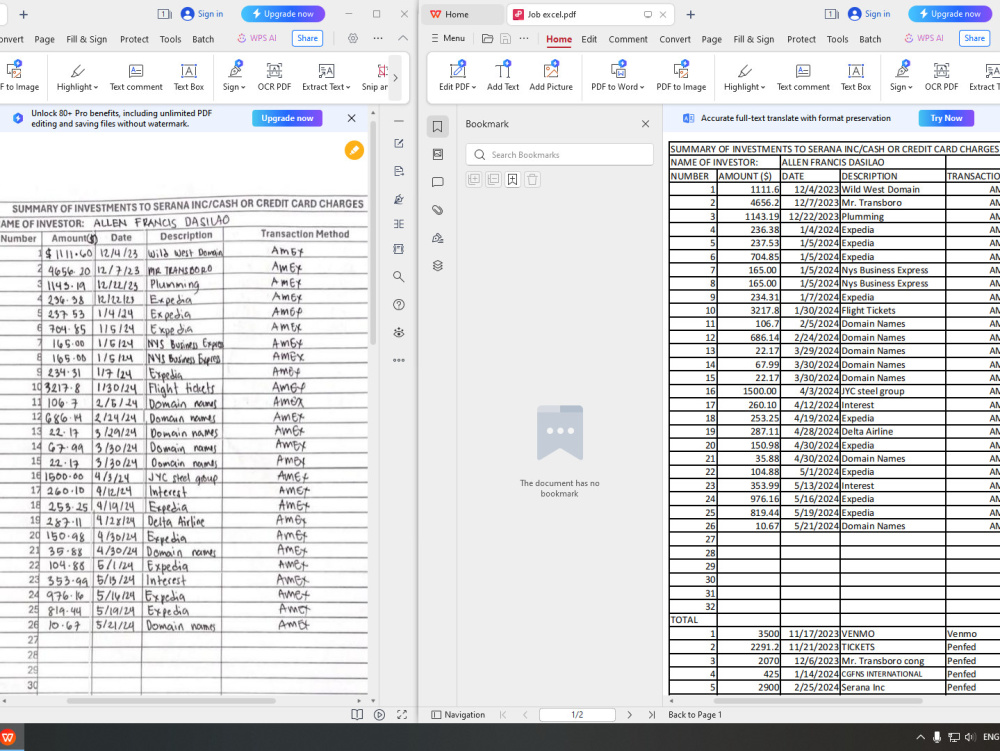
Task: Open the attachments paperclip panel
Action: [438, 210]
